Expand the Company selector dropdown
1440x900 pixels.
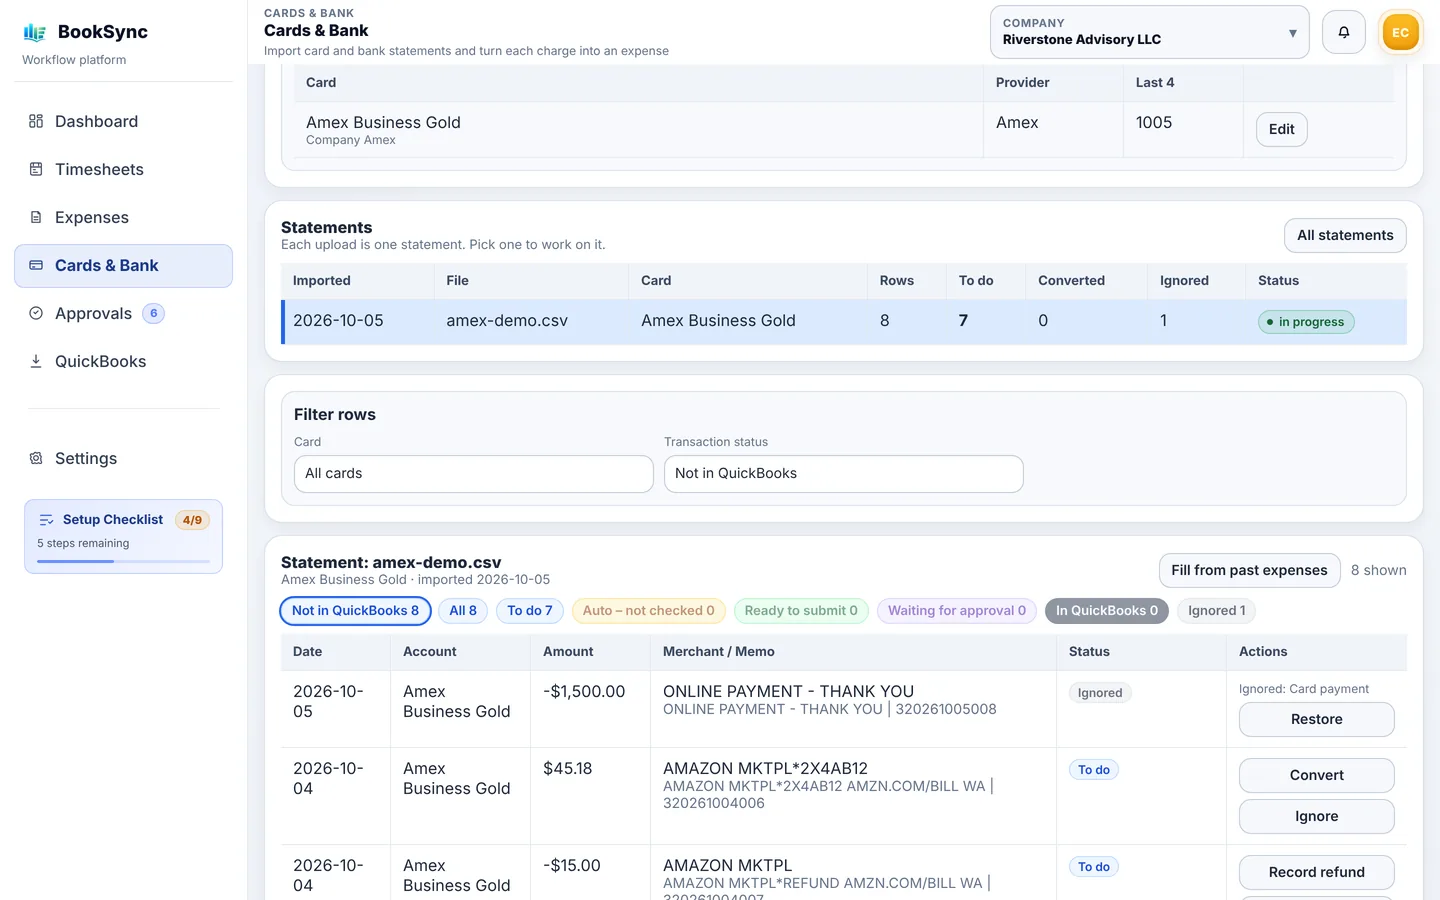pos(1149,32)
